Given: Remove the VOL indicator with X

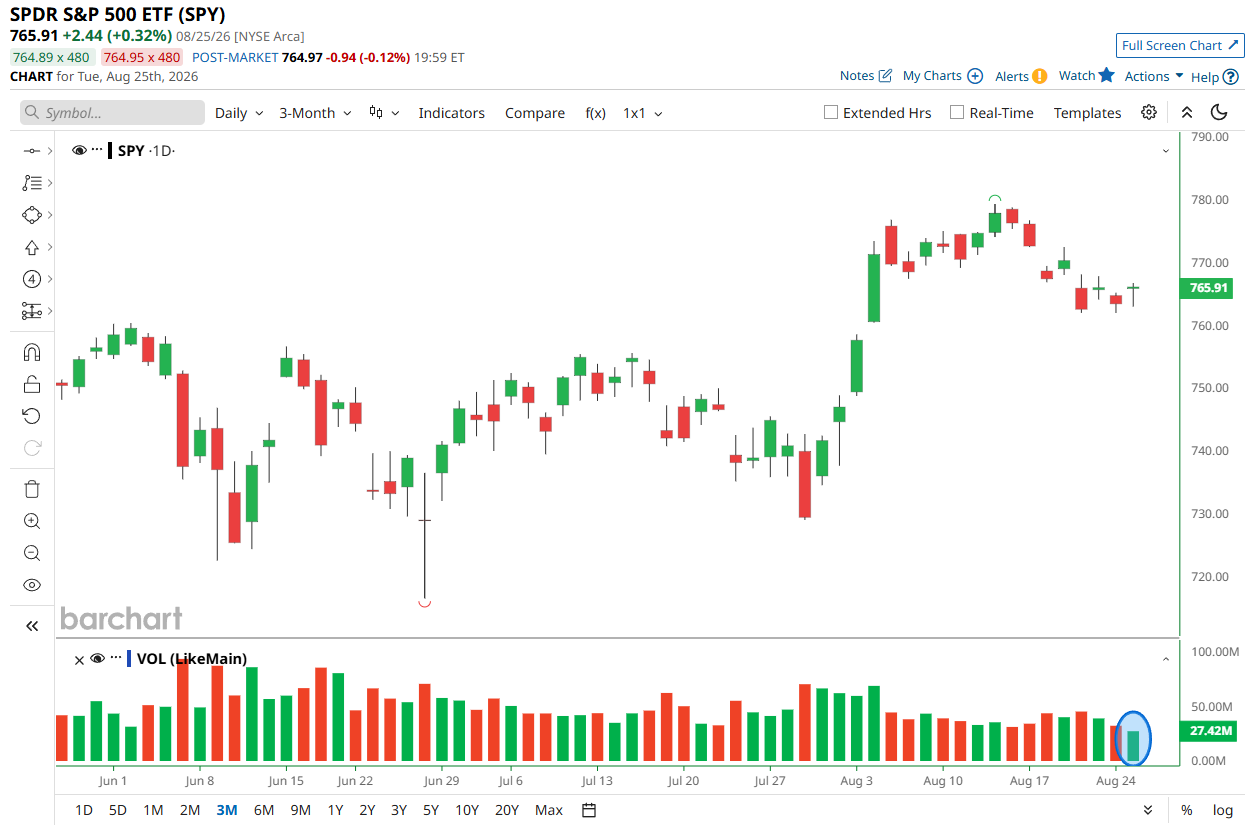Looking at the screenshot, I should pyautogui.click(x=79, y=659).
